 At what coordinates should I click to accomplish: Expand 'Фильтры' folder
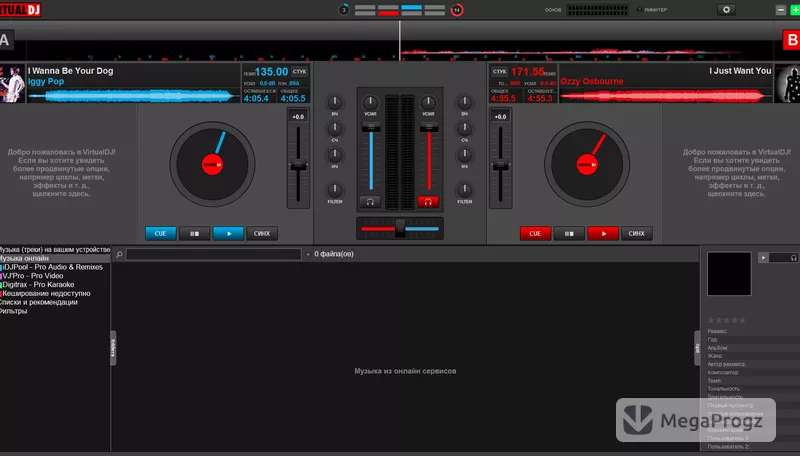[x=14, y=311]
